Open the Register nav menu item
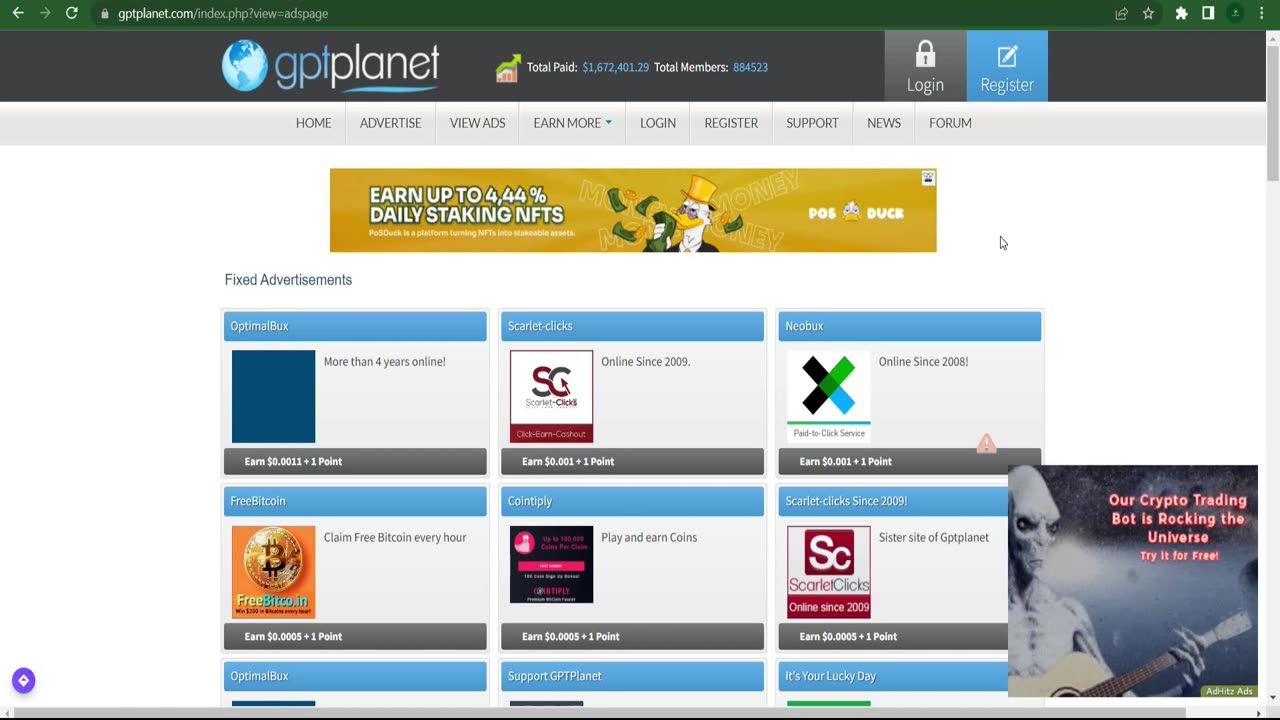Image resolution: width=1280 pixels, height=720 pixels. [x=731, y=123]
